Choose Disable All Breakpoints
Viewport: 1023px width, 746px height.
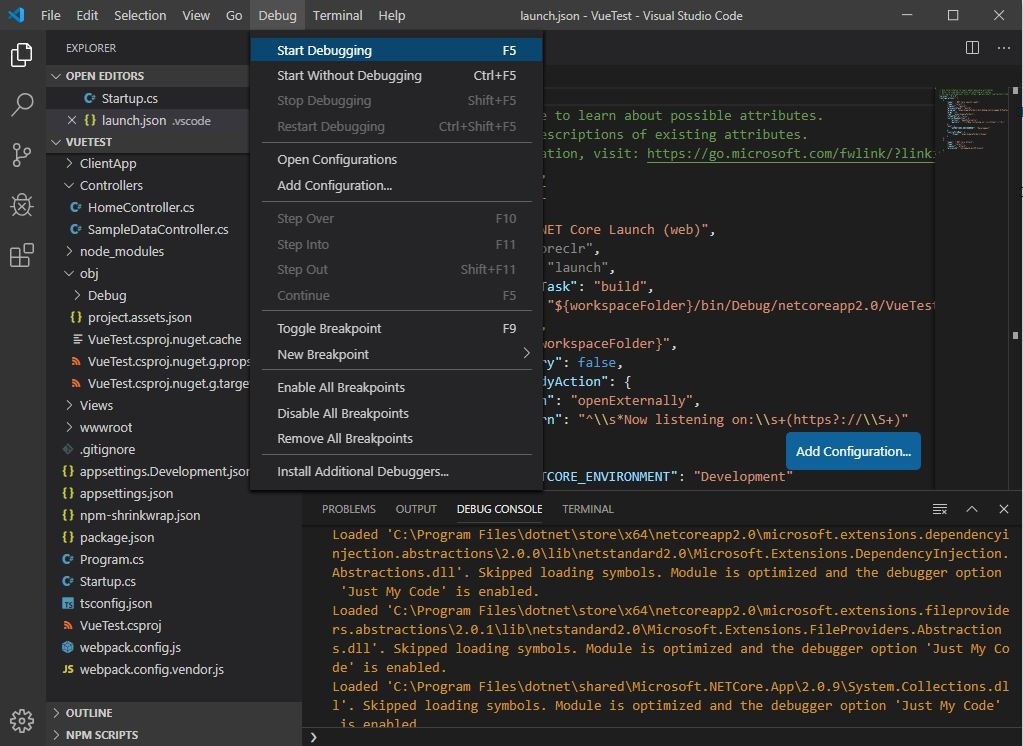pos(343,413)
